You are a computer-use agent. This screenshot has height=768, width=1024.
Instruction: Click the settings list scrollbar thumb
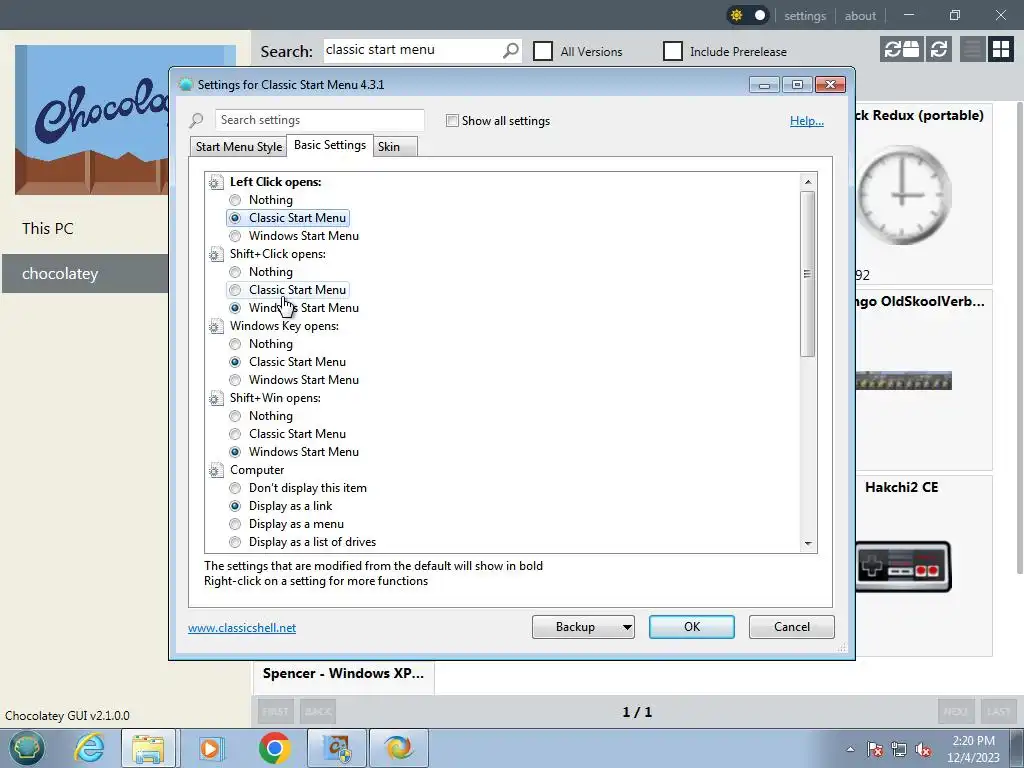click(x=808, y=274)
